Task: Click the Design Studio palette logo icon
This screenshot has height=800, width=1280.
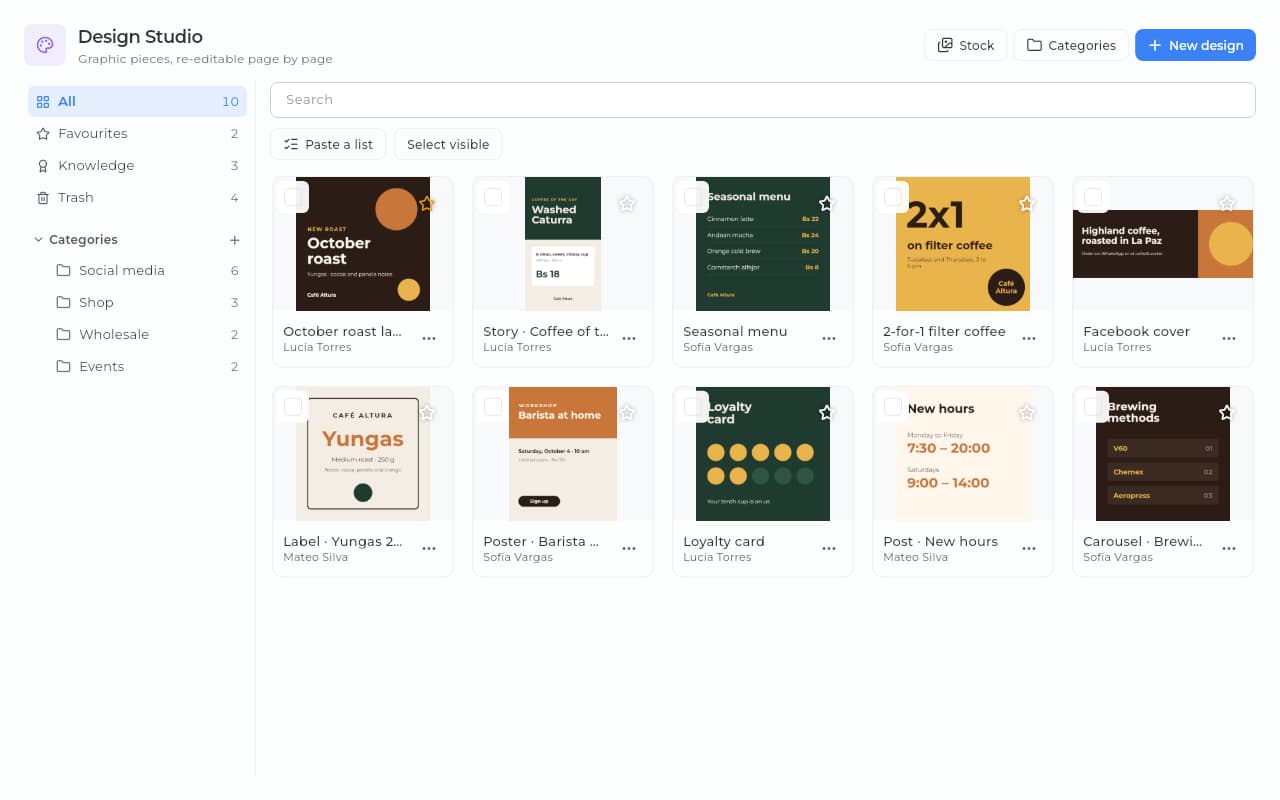Action: click(45, 45)
